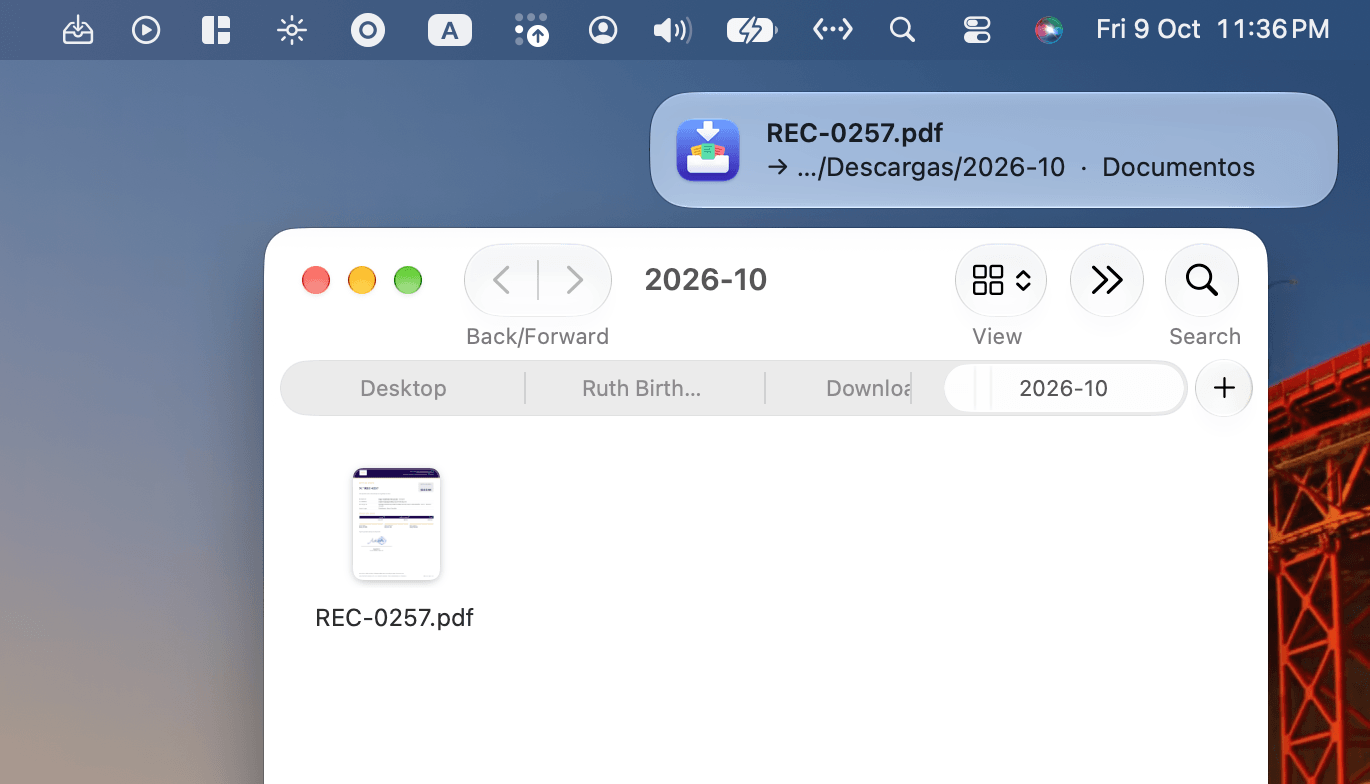Switch to the Desktop tab
The image size is (1370, 784).
click(x=403, y=388)
